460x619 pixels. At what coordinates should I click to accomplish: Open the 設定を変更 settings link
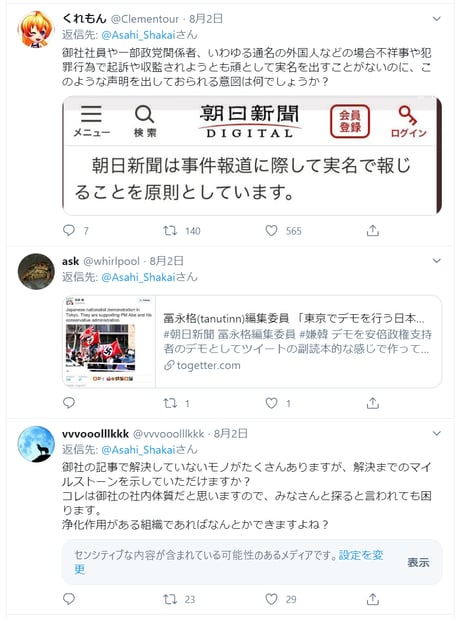tap(229, 562)
